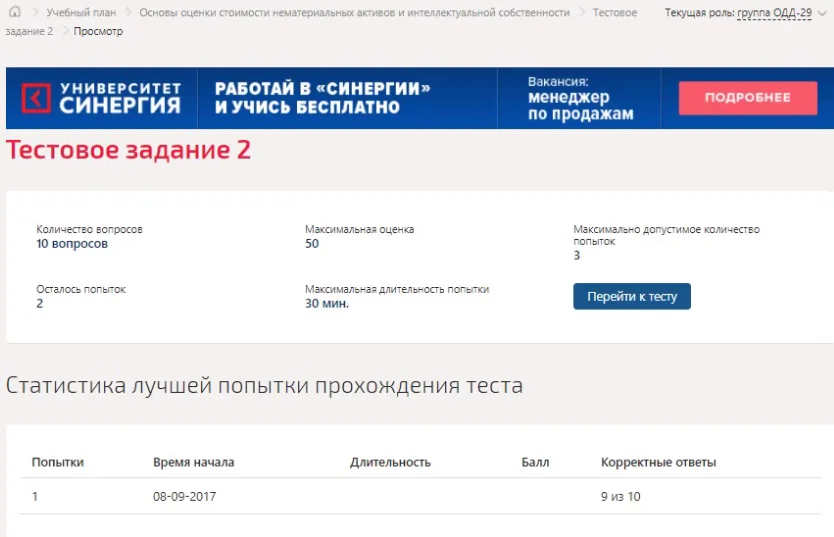Select the группа ОДД-29 role link
The width and height of the screenshot is (834, 537).
(774, 12)
